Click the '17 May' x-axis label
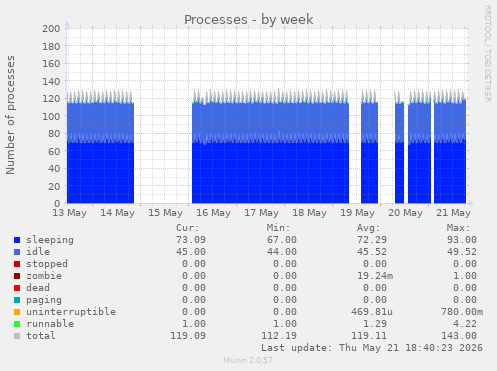The image size is (497, 371). (x=261, y=213)
